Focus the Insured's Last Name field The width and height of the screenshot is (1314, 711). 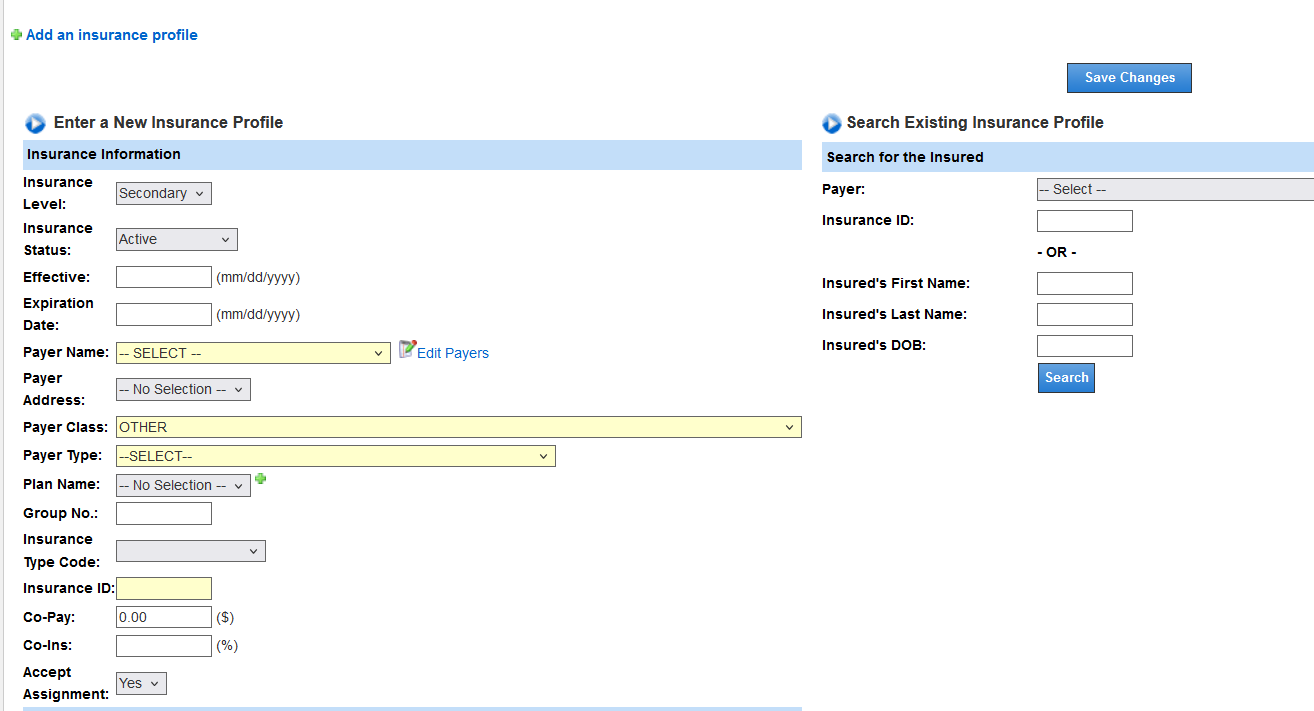click(1084, 315)
